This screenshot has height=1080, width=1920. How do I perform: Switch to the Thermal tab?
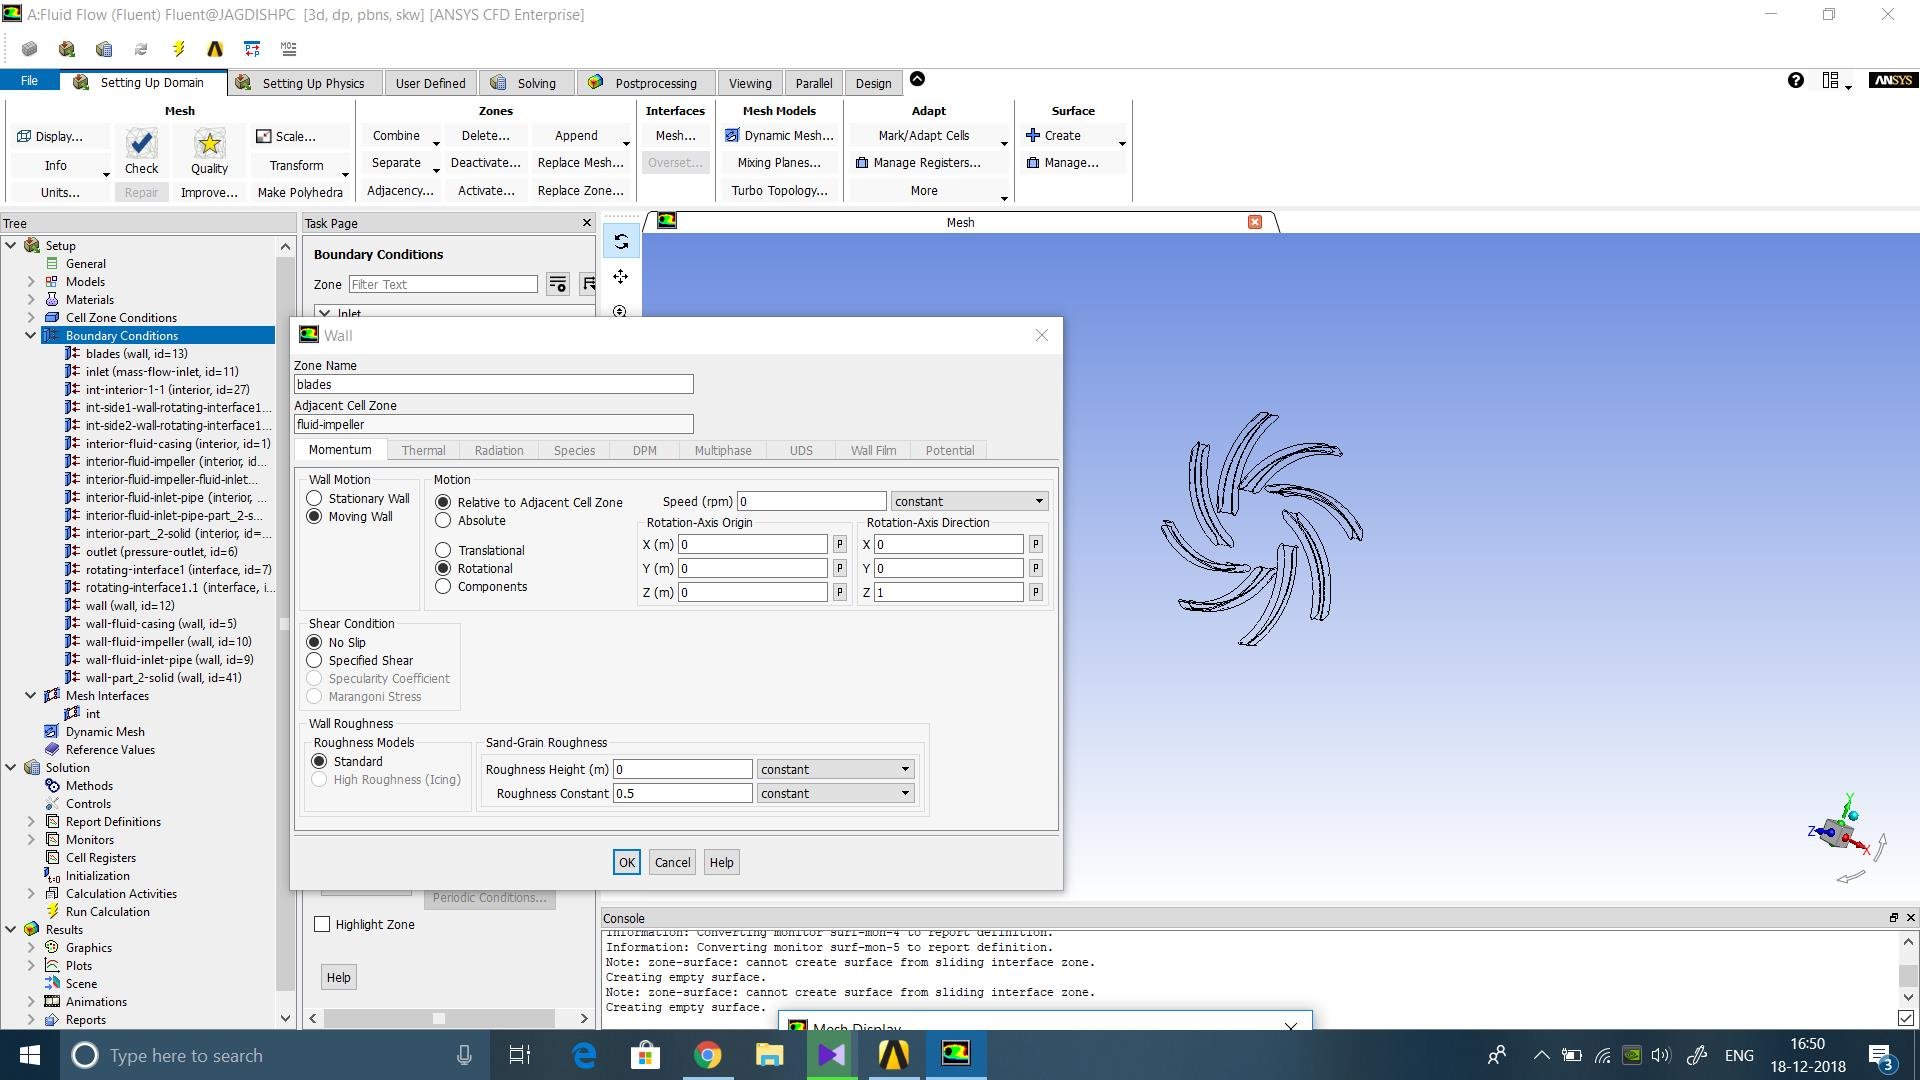pyautogui.click(x=423, y=451)
